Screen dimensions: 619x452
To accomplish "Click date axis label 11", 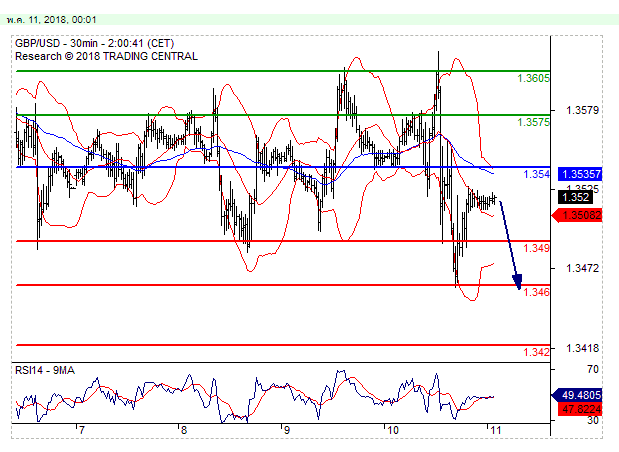I will coord(495,430).
